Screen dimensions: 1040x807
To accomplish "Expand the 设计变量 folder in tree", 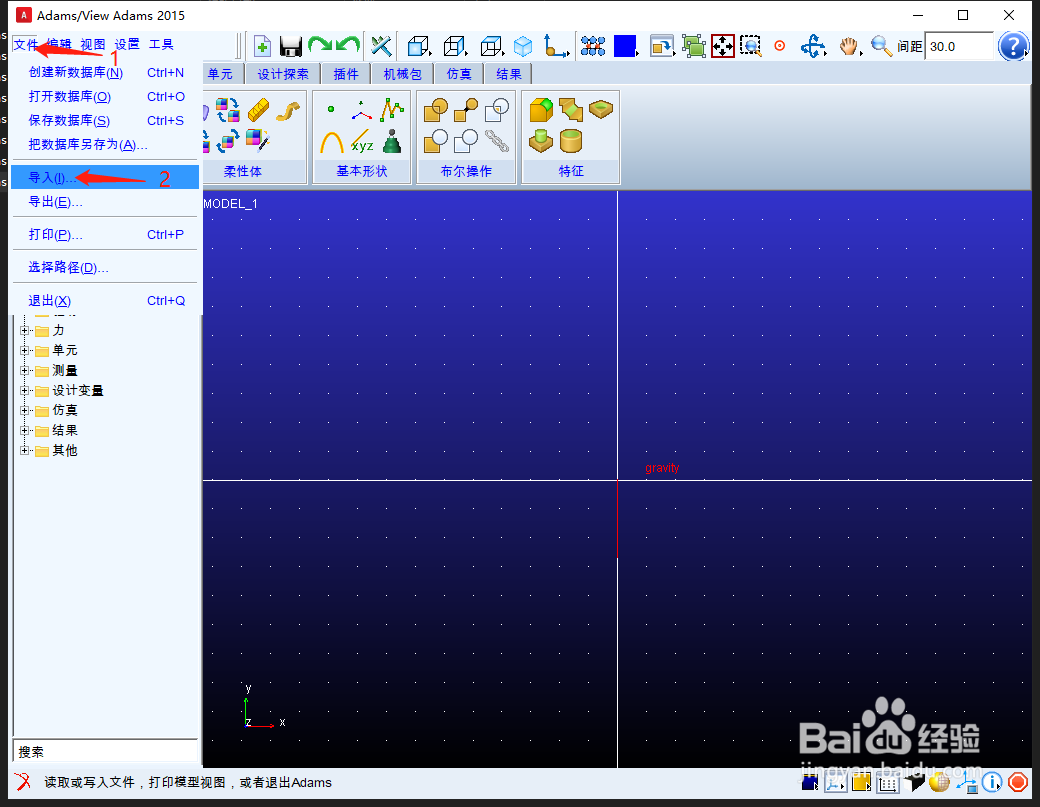I will (25, 391).
